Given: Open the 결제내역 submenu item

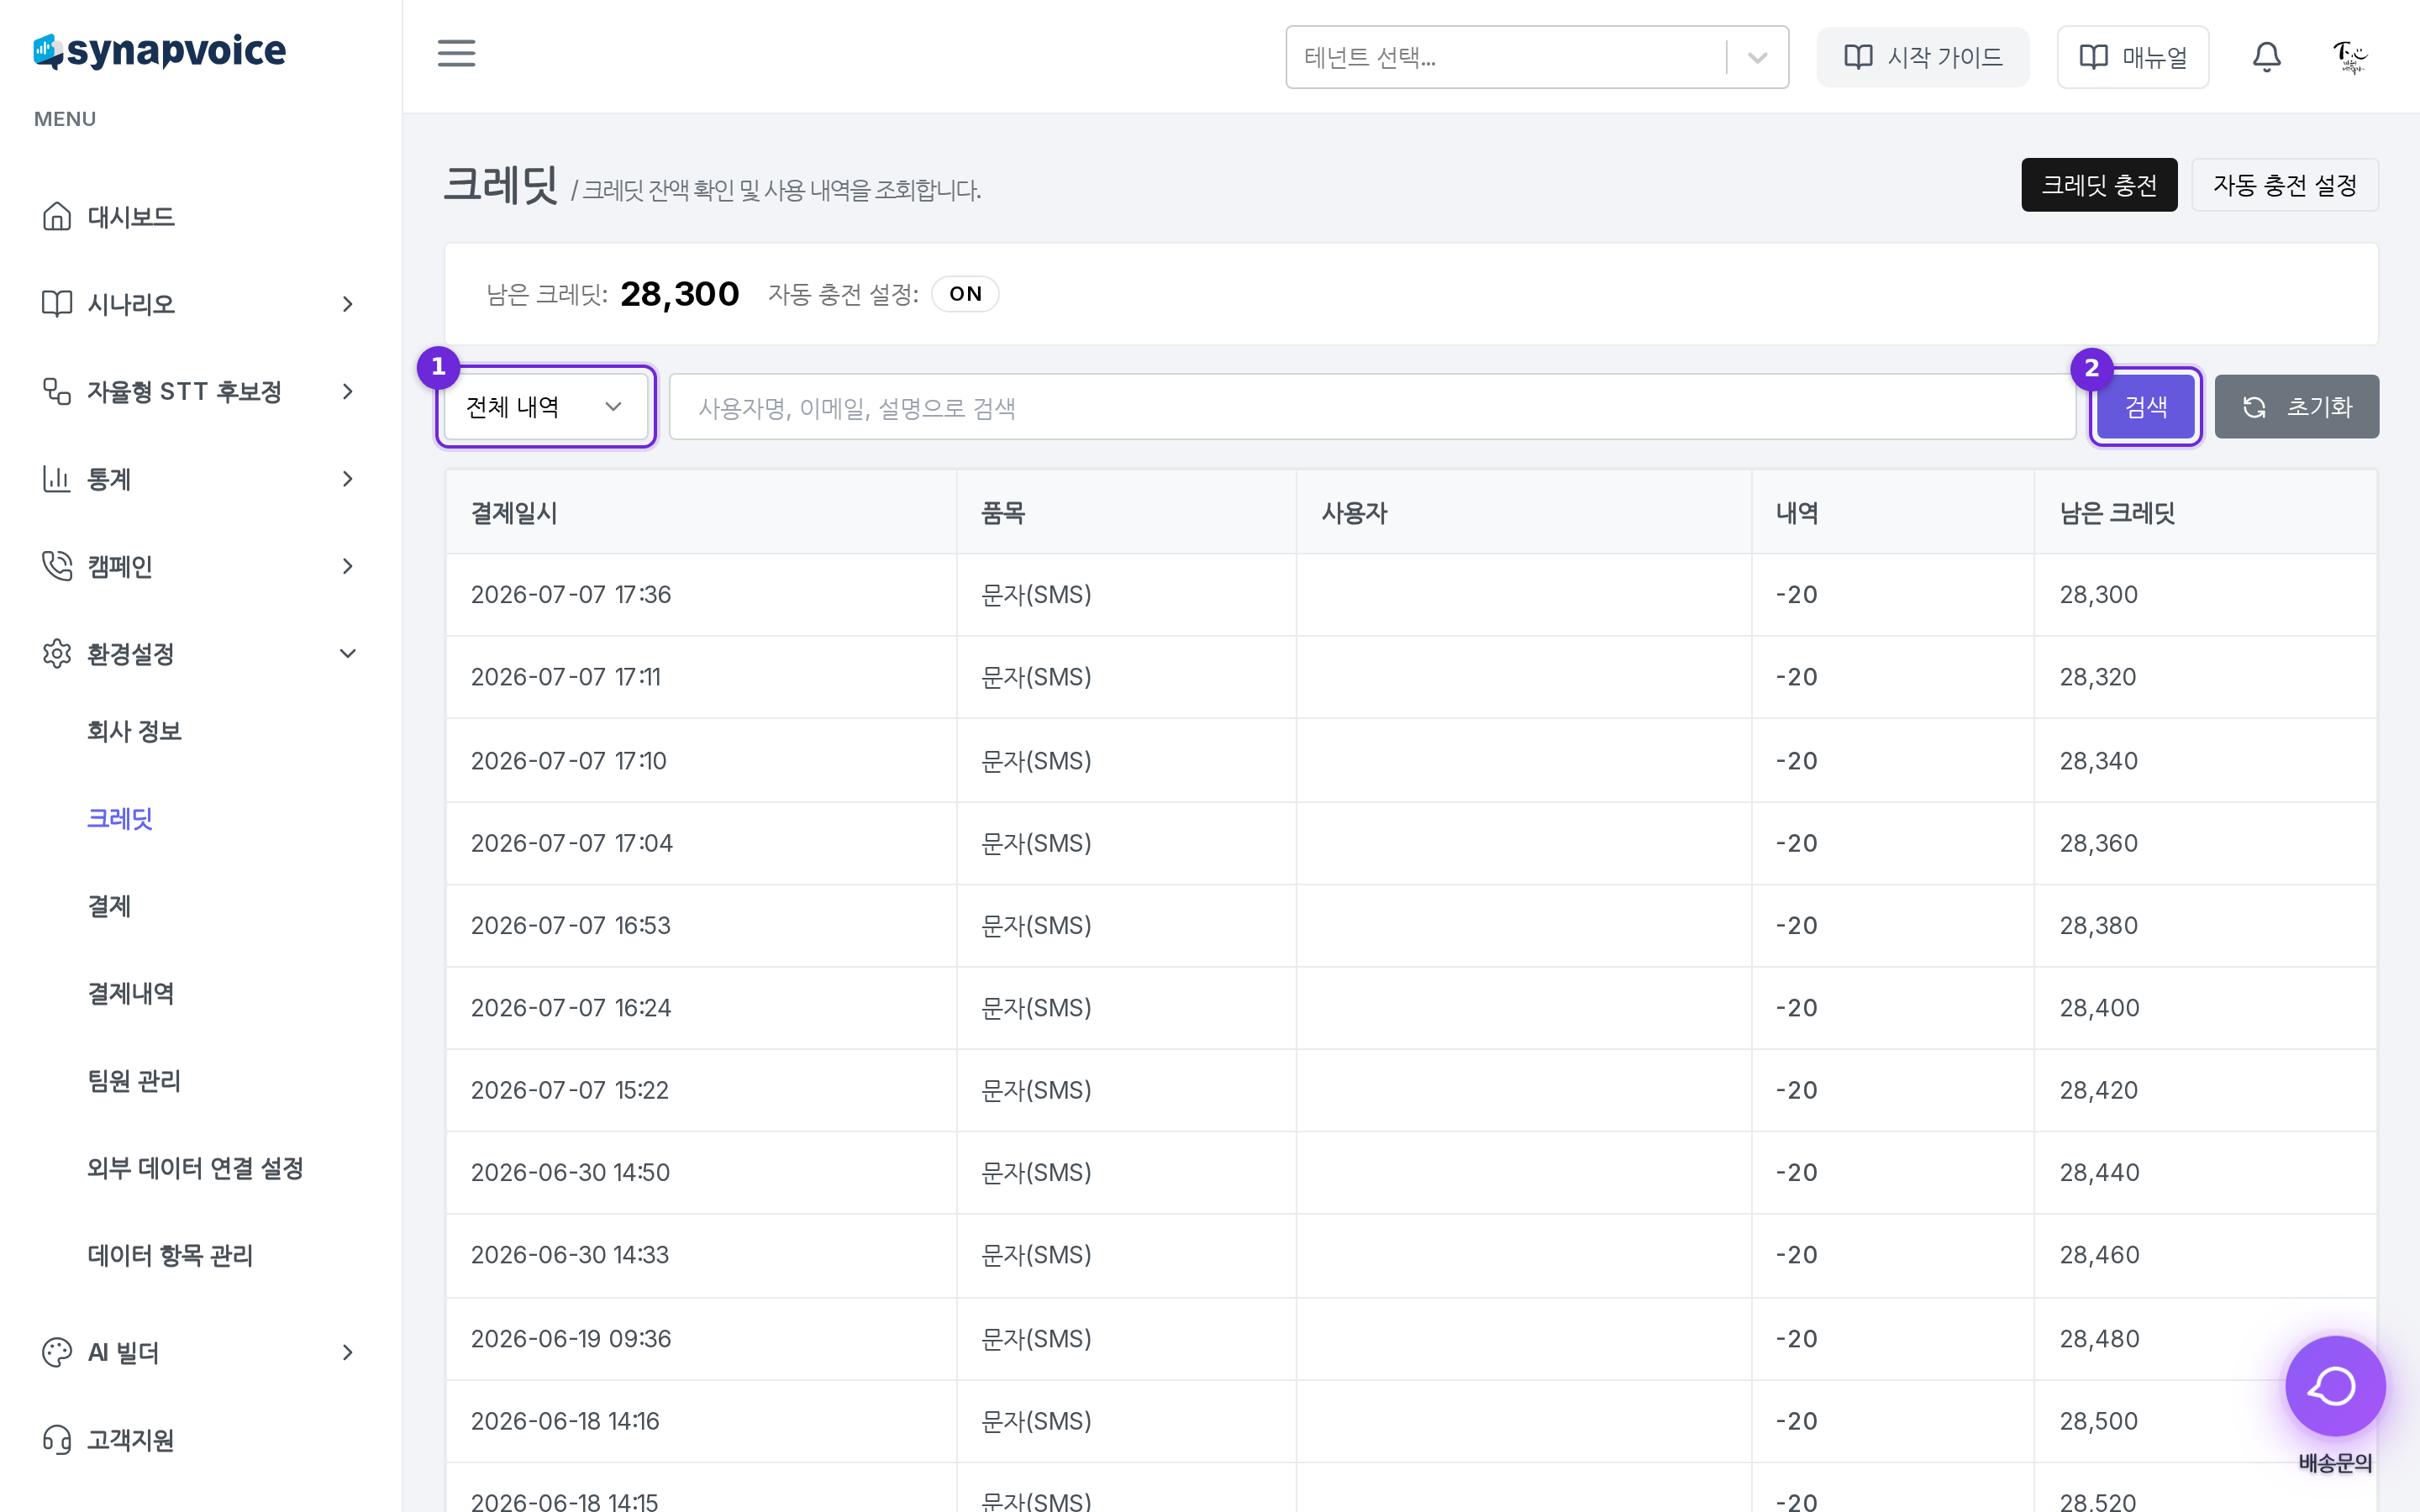Looking at the screenshot, I should [131, 993].
